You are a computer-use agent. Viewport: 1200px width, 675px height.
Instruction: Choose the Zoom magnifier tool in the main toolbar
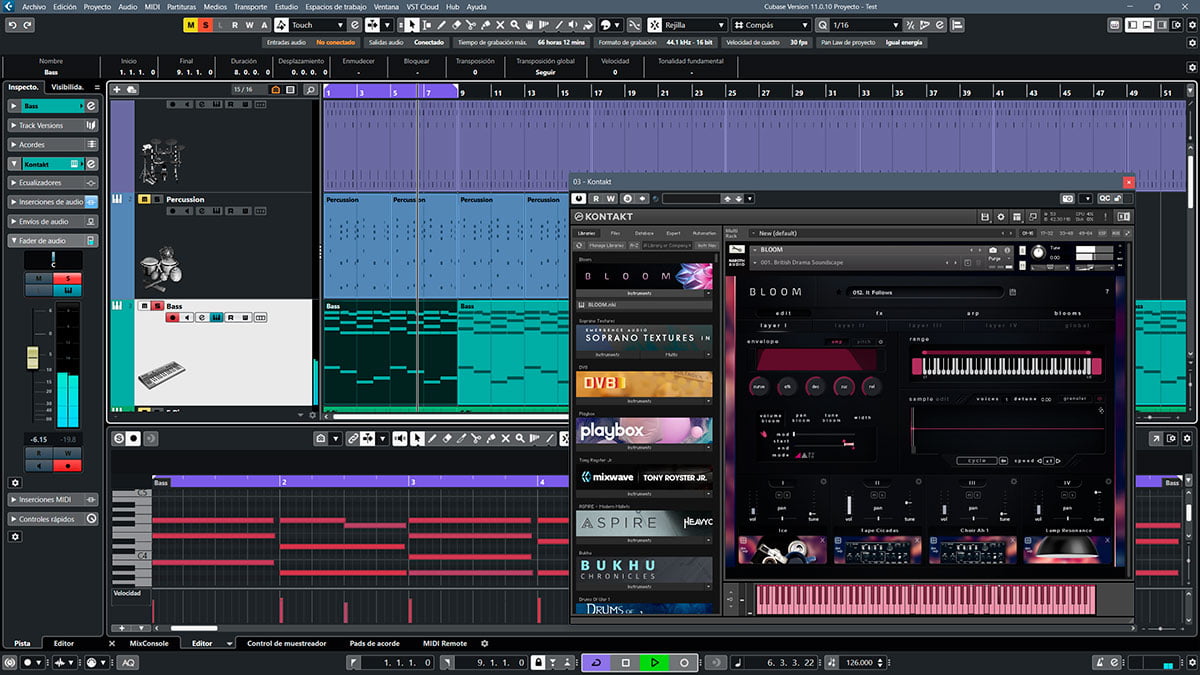click(517, 24)
